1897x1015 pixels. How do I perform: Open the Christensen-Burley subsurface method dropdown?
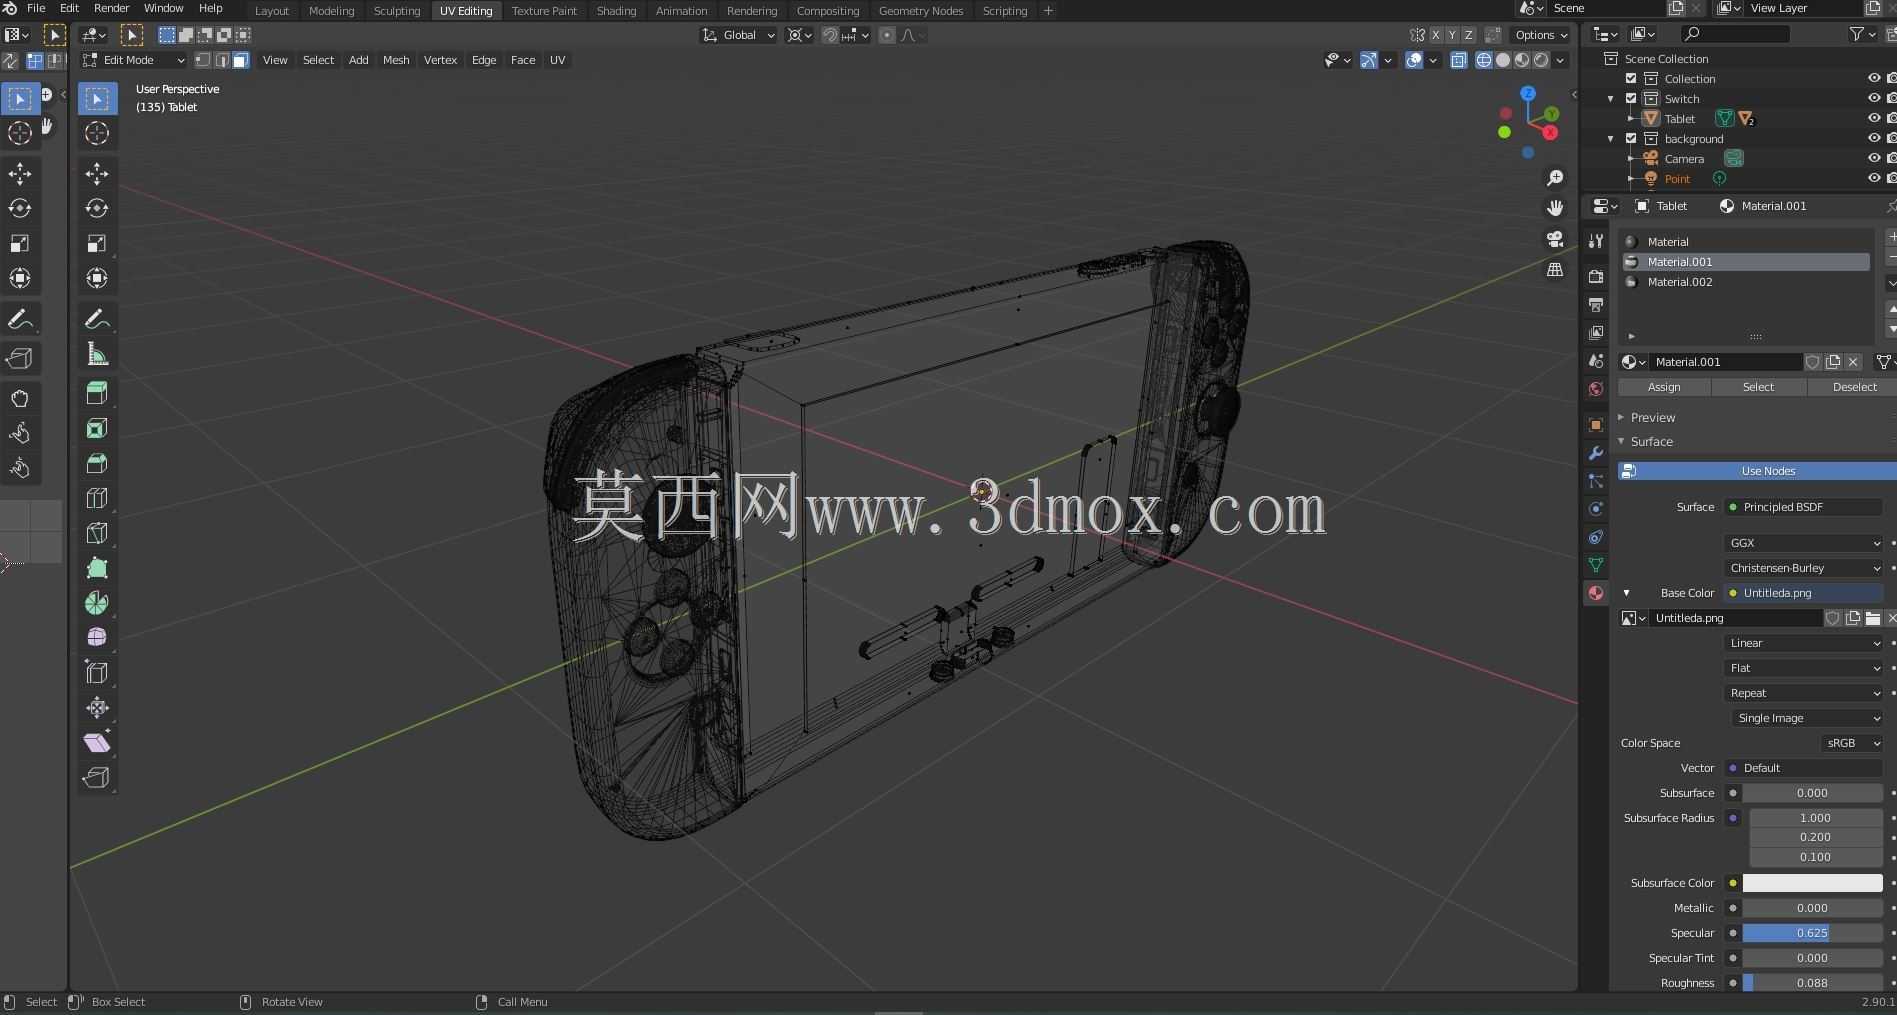[1805, 568]
